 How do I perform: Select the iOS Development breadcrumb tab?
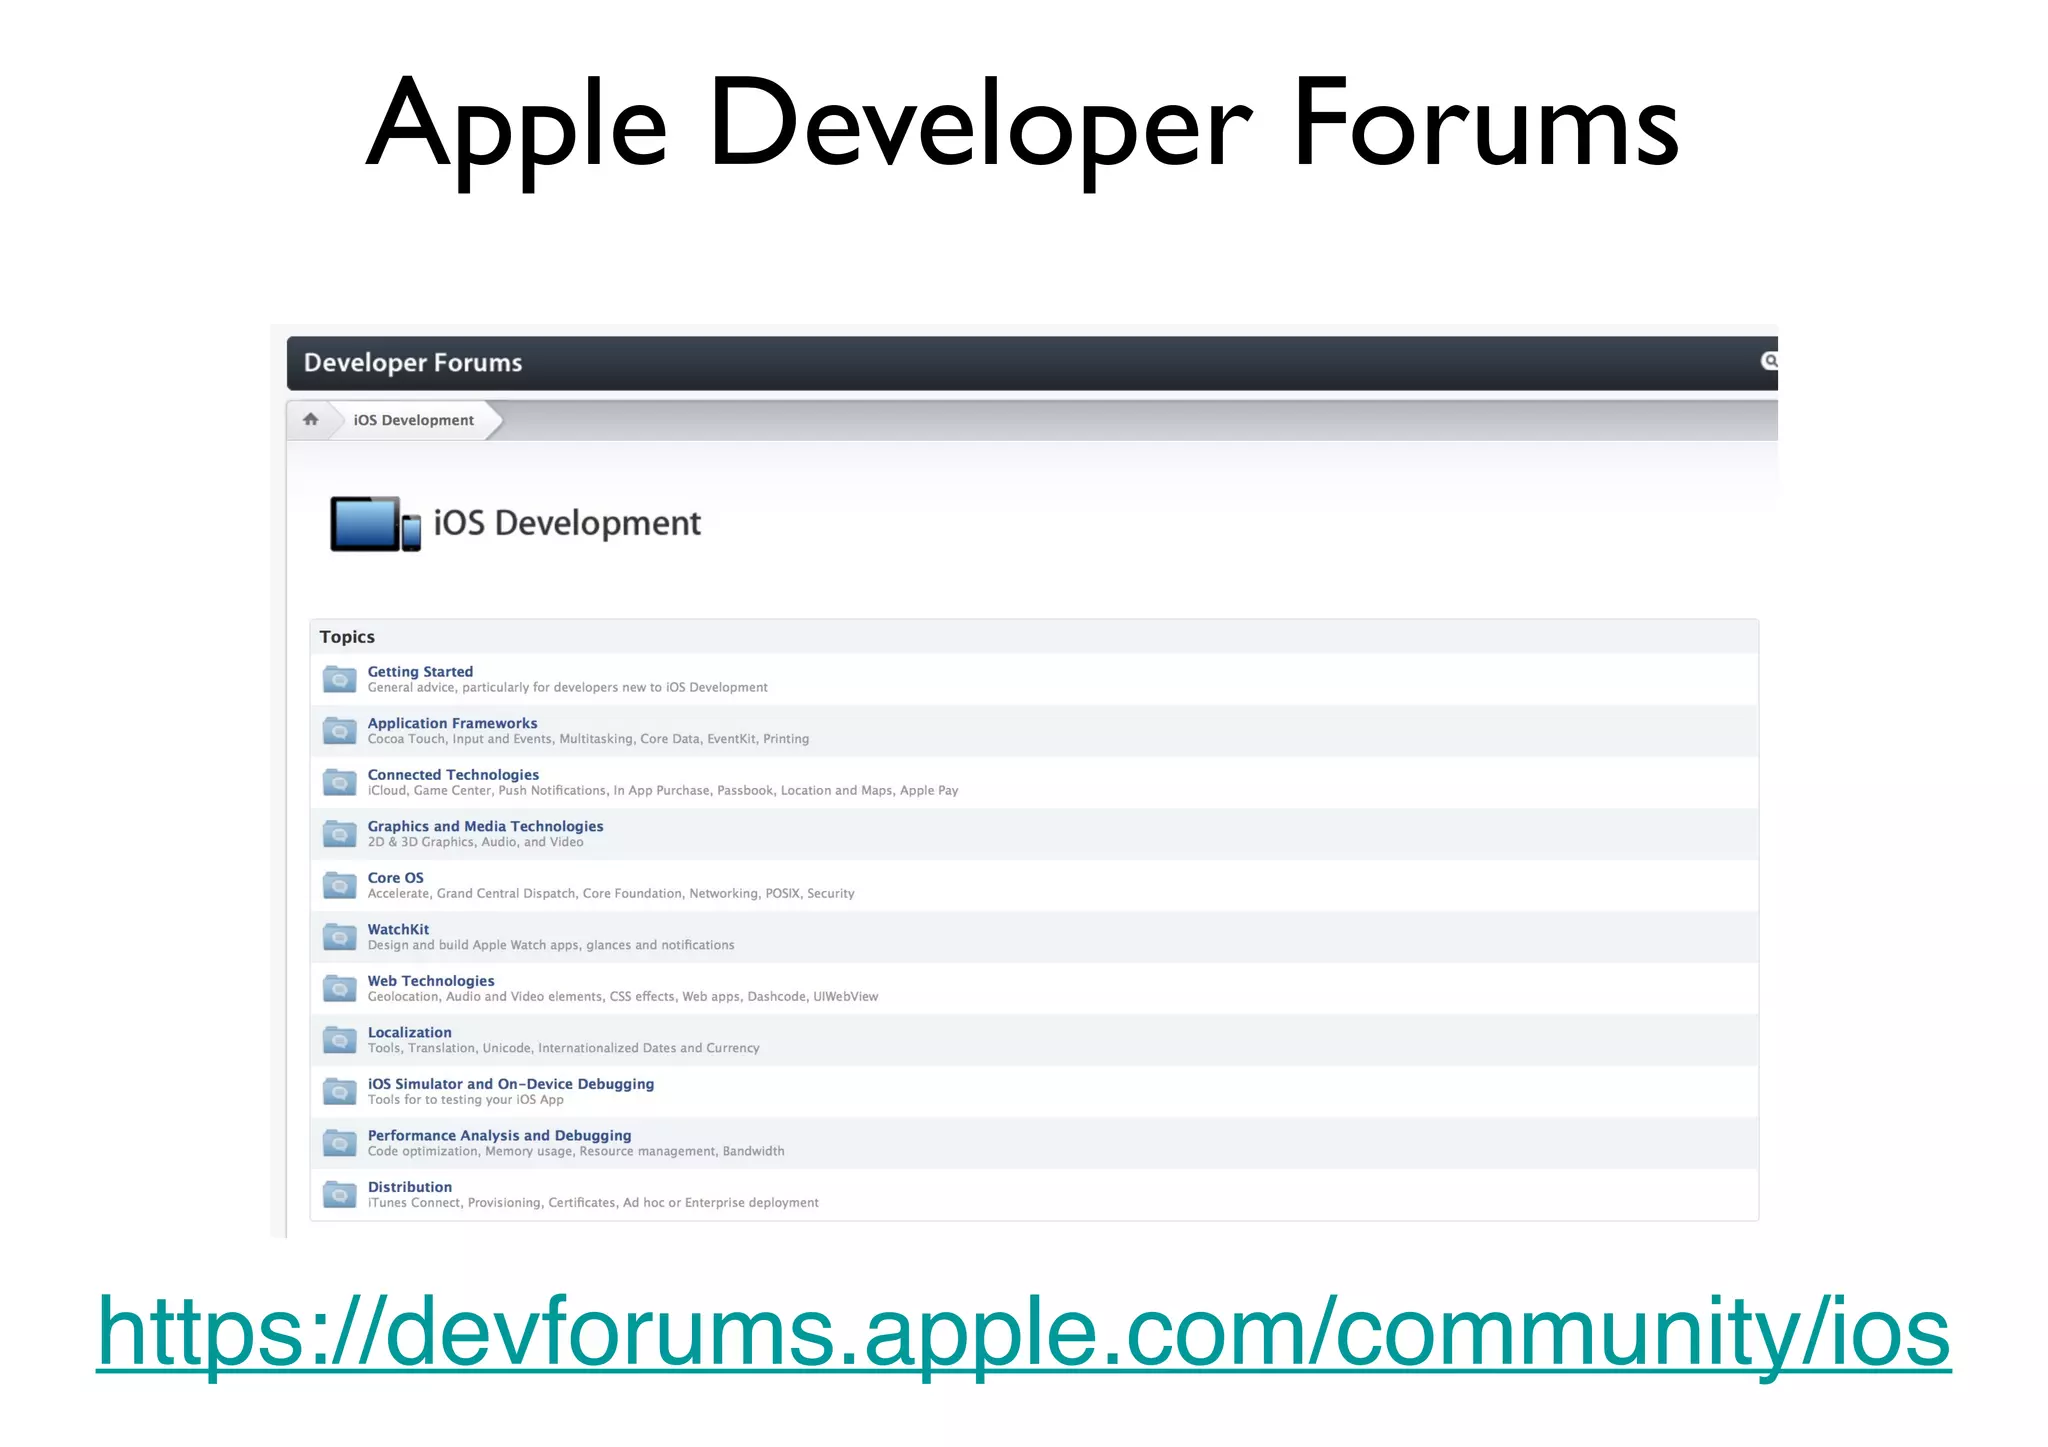(414, 420)
